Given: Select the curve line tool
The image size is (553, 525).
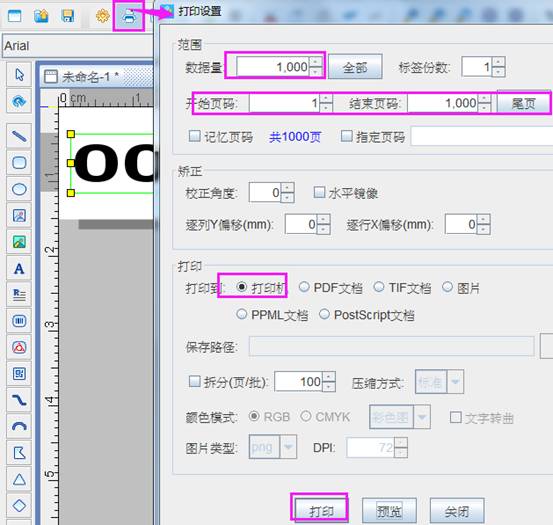Looking at the screenshot, I should (x=19, y=400).
